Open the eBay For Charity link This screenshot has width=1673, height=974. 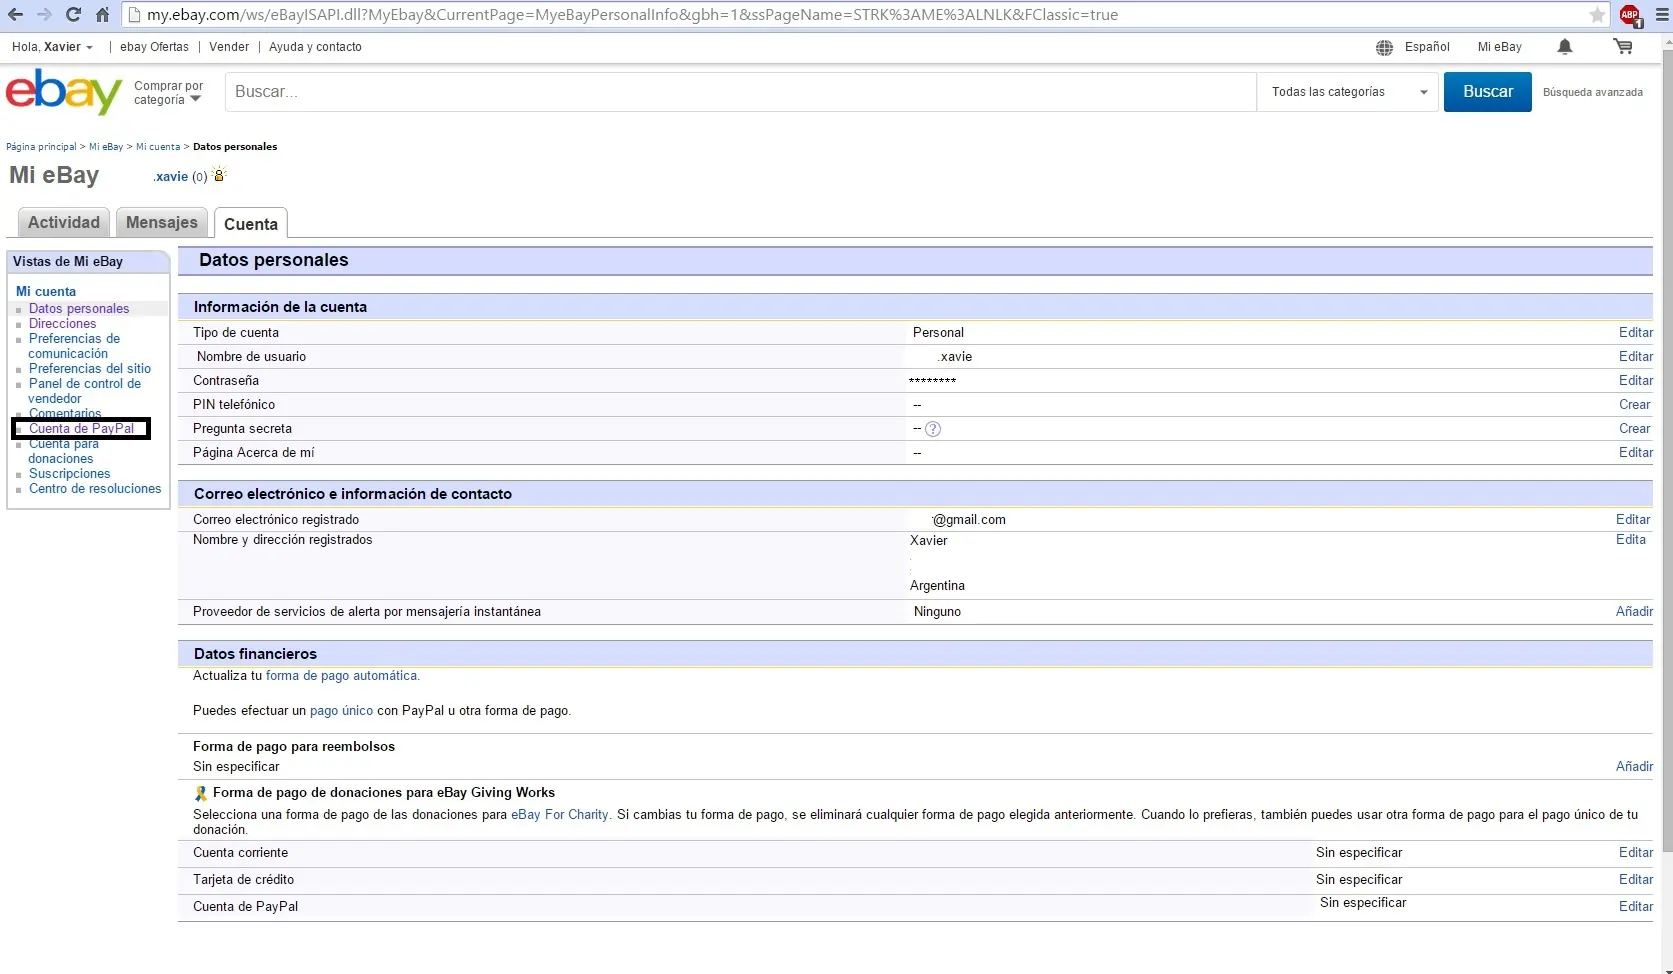pos(560,815)
